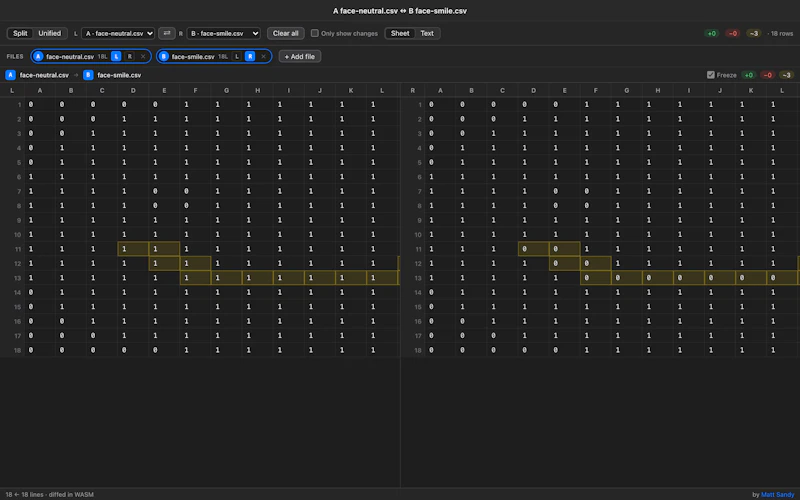800x500 pixels.
Task: Open the Matt Sandy link
Action: click(x=778, y=494)
